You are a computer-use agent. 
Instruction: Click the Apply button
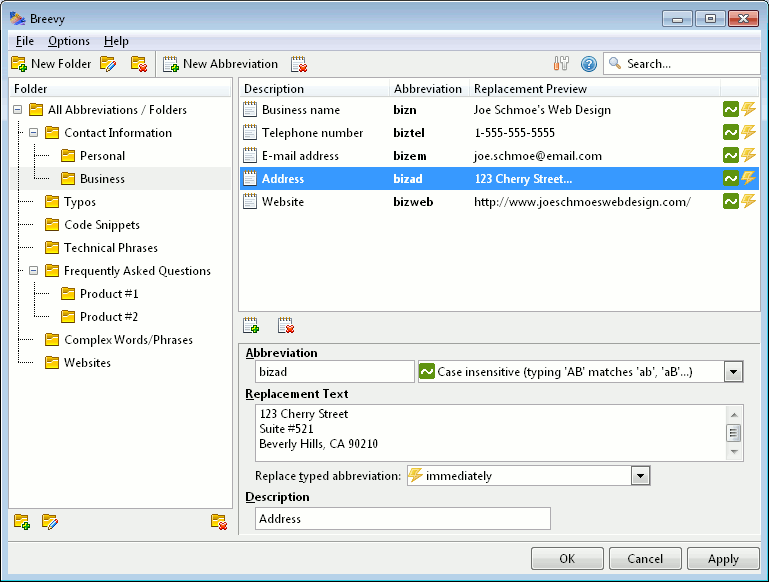(723, 559)
